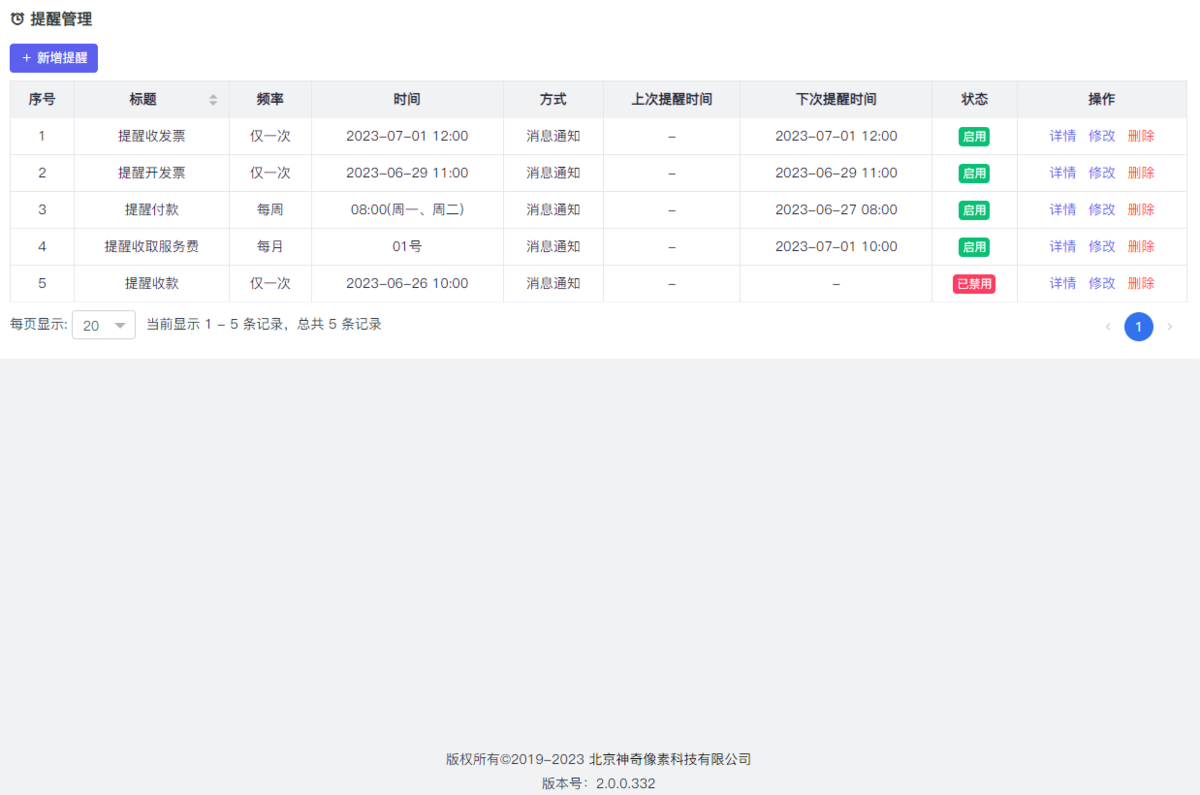Select page 1 in the pagination control
The height and width of the screenshot is (795, 1200).
click(1139, 327)
